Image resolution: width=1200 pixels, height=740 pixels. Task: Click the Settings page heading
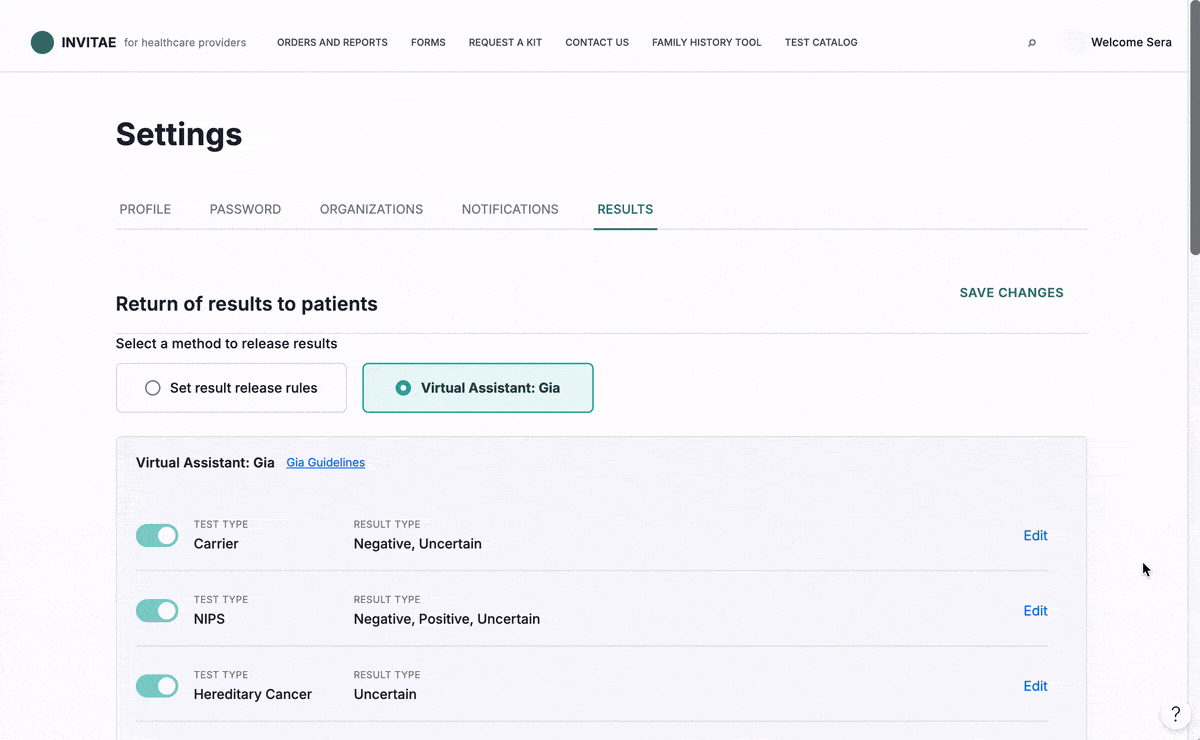click(179, 134)
